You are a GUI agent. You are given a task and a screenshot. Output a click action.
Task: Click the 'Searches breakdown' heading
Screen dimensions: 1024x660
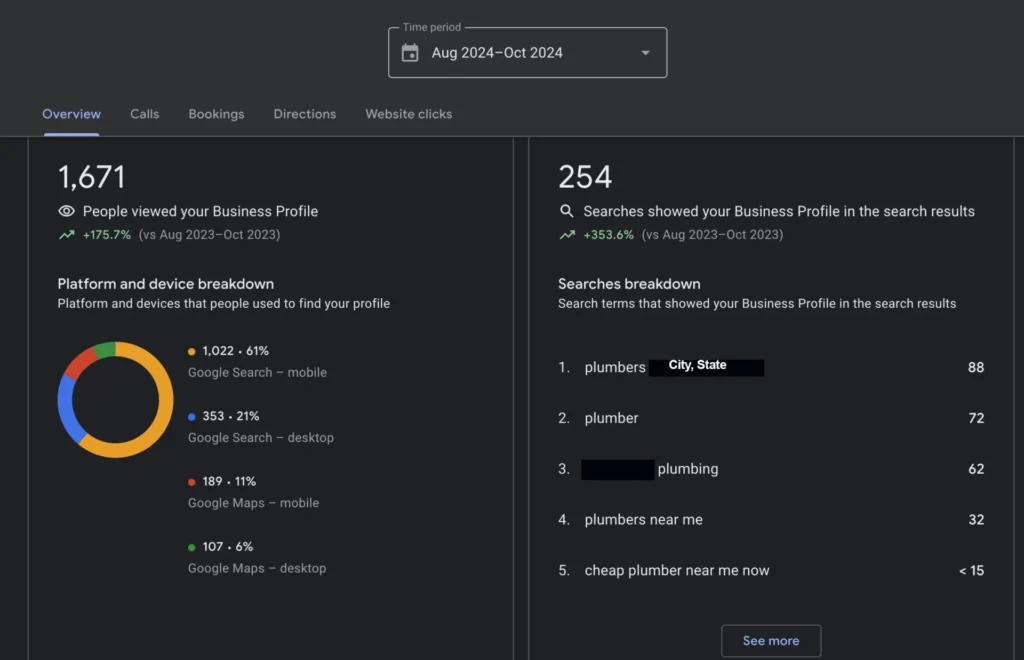pyautogui.click(x=629, y=284)
